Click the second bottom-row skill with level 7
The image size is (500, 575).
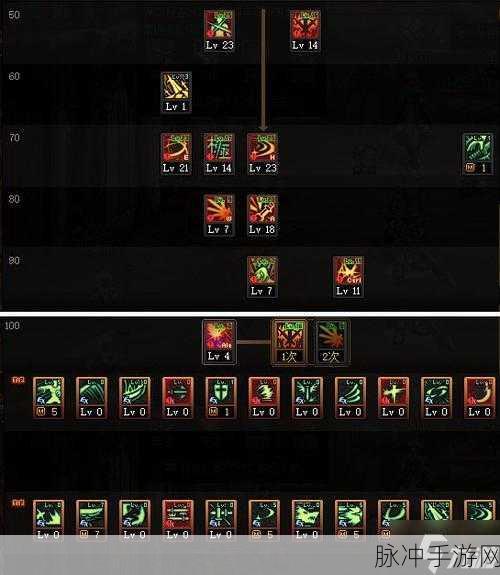click(91, 520)
